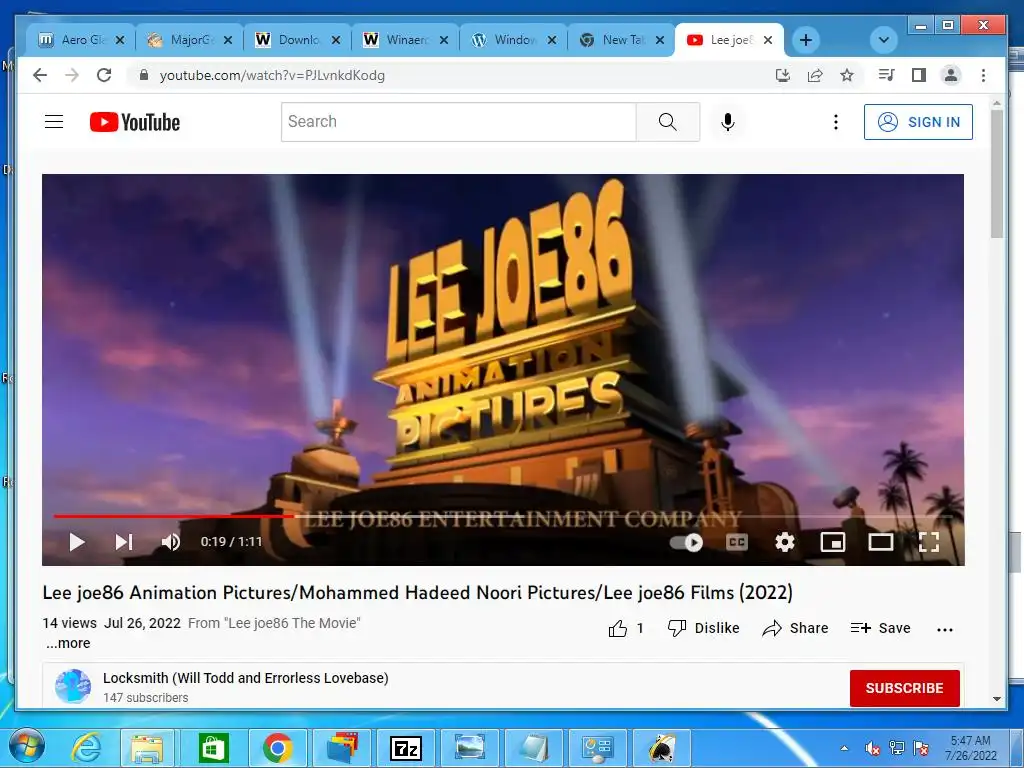The height and width of the screenshot is (768, 1024).
Task: View site information lock icon
Action: click(x=144, y=75)
